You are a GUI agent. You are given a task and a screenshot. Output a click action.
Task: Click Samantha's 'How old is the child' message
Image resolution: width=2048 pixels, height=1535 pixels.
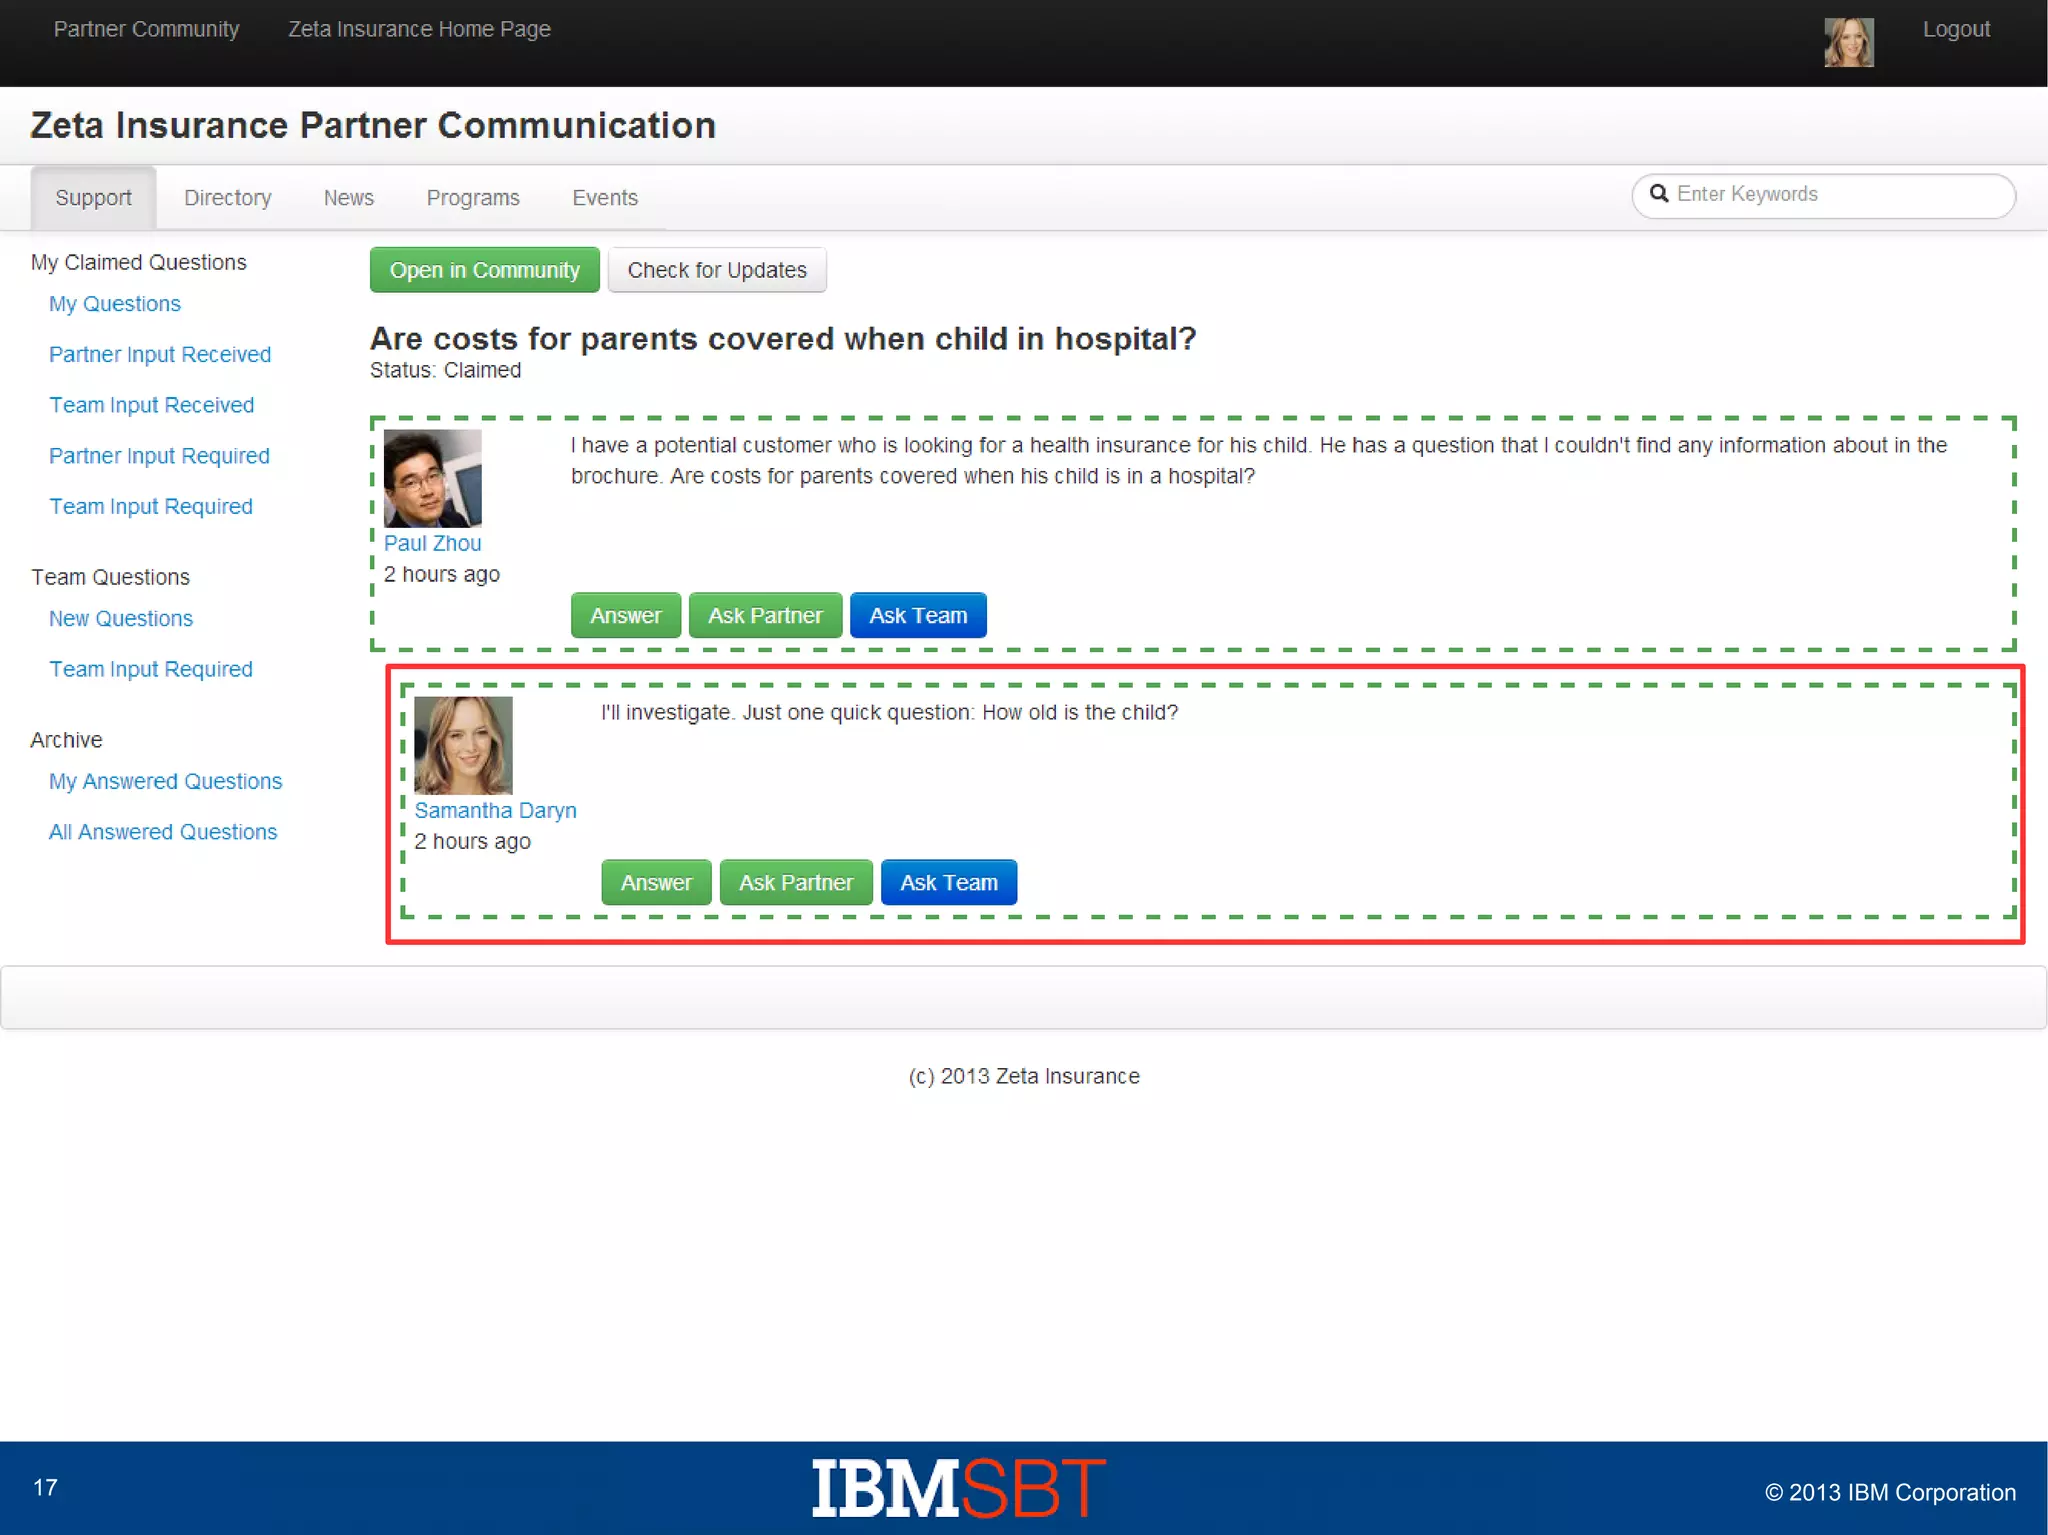click(x=890, y=712)
